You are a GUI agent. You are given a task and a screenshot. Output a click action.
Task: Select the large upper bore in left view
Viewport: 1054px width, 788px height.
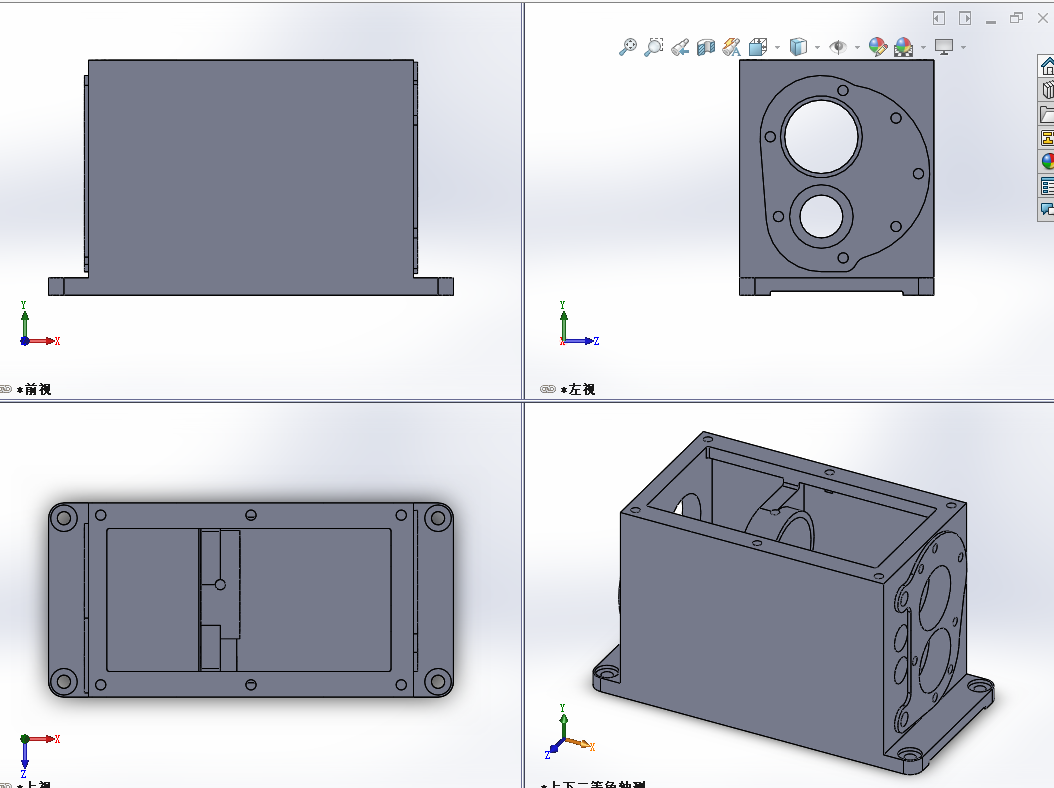pos(821,136)
